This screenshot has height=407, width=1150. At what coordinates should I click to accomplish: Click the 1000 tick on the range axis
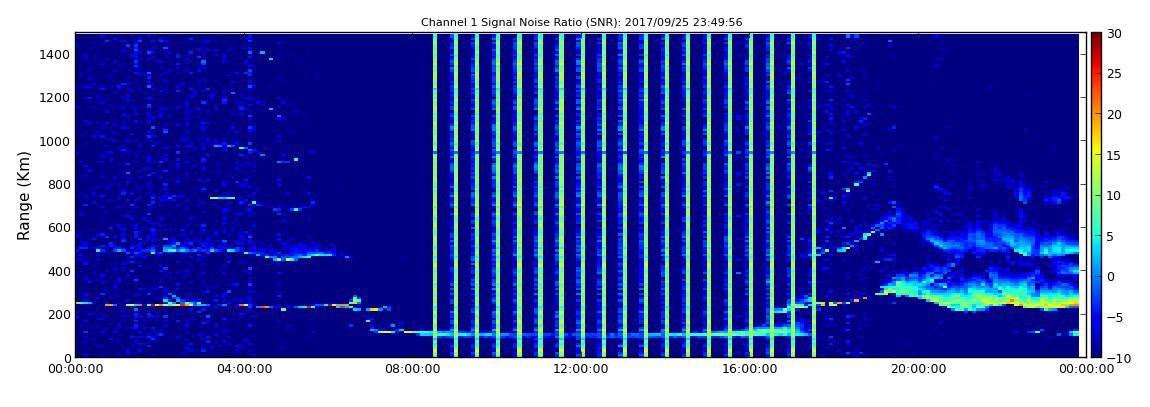click(56, 141)
